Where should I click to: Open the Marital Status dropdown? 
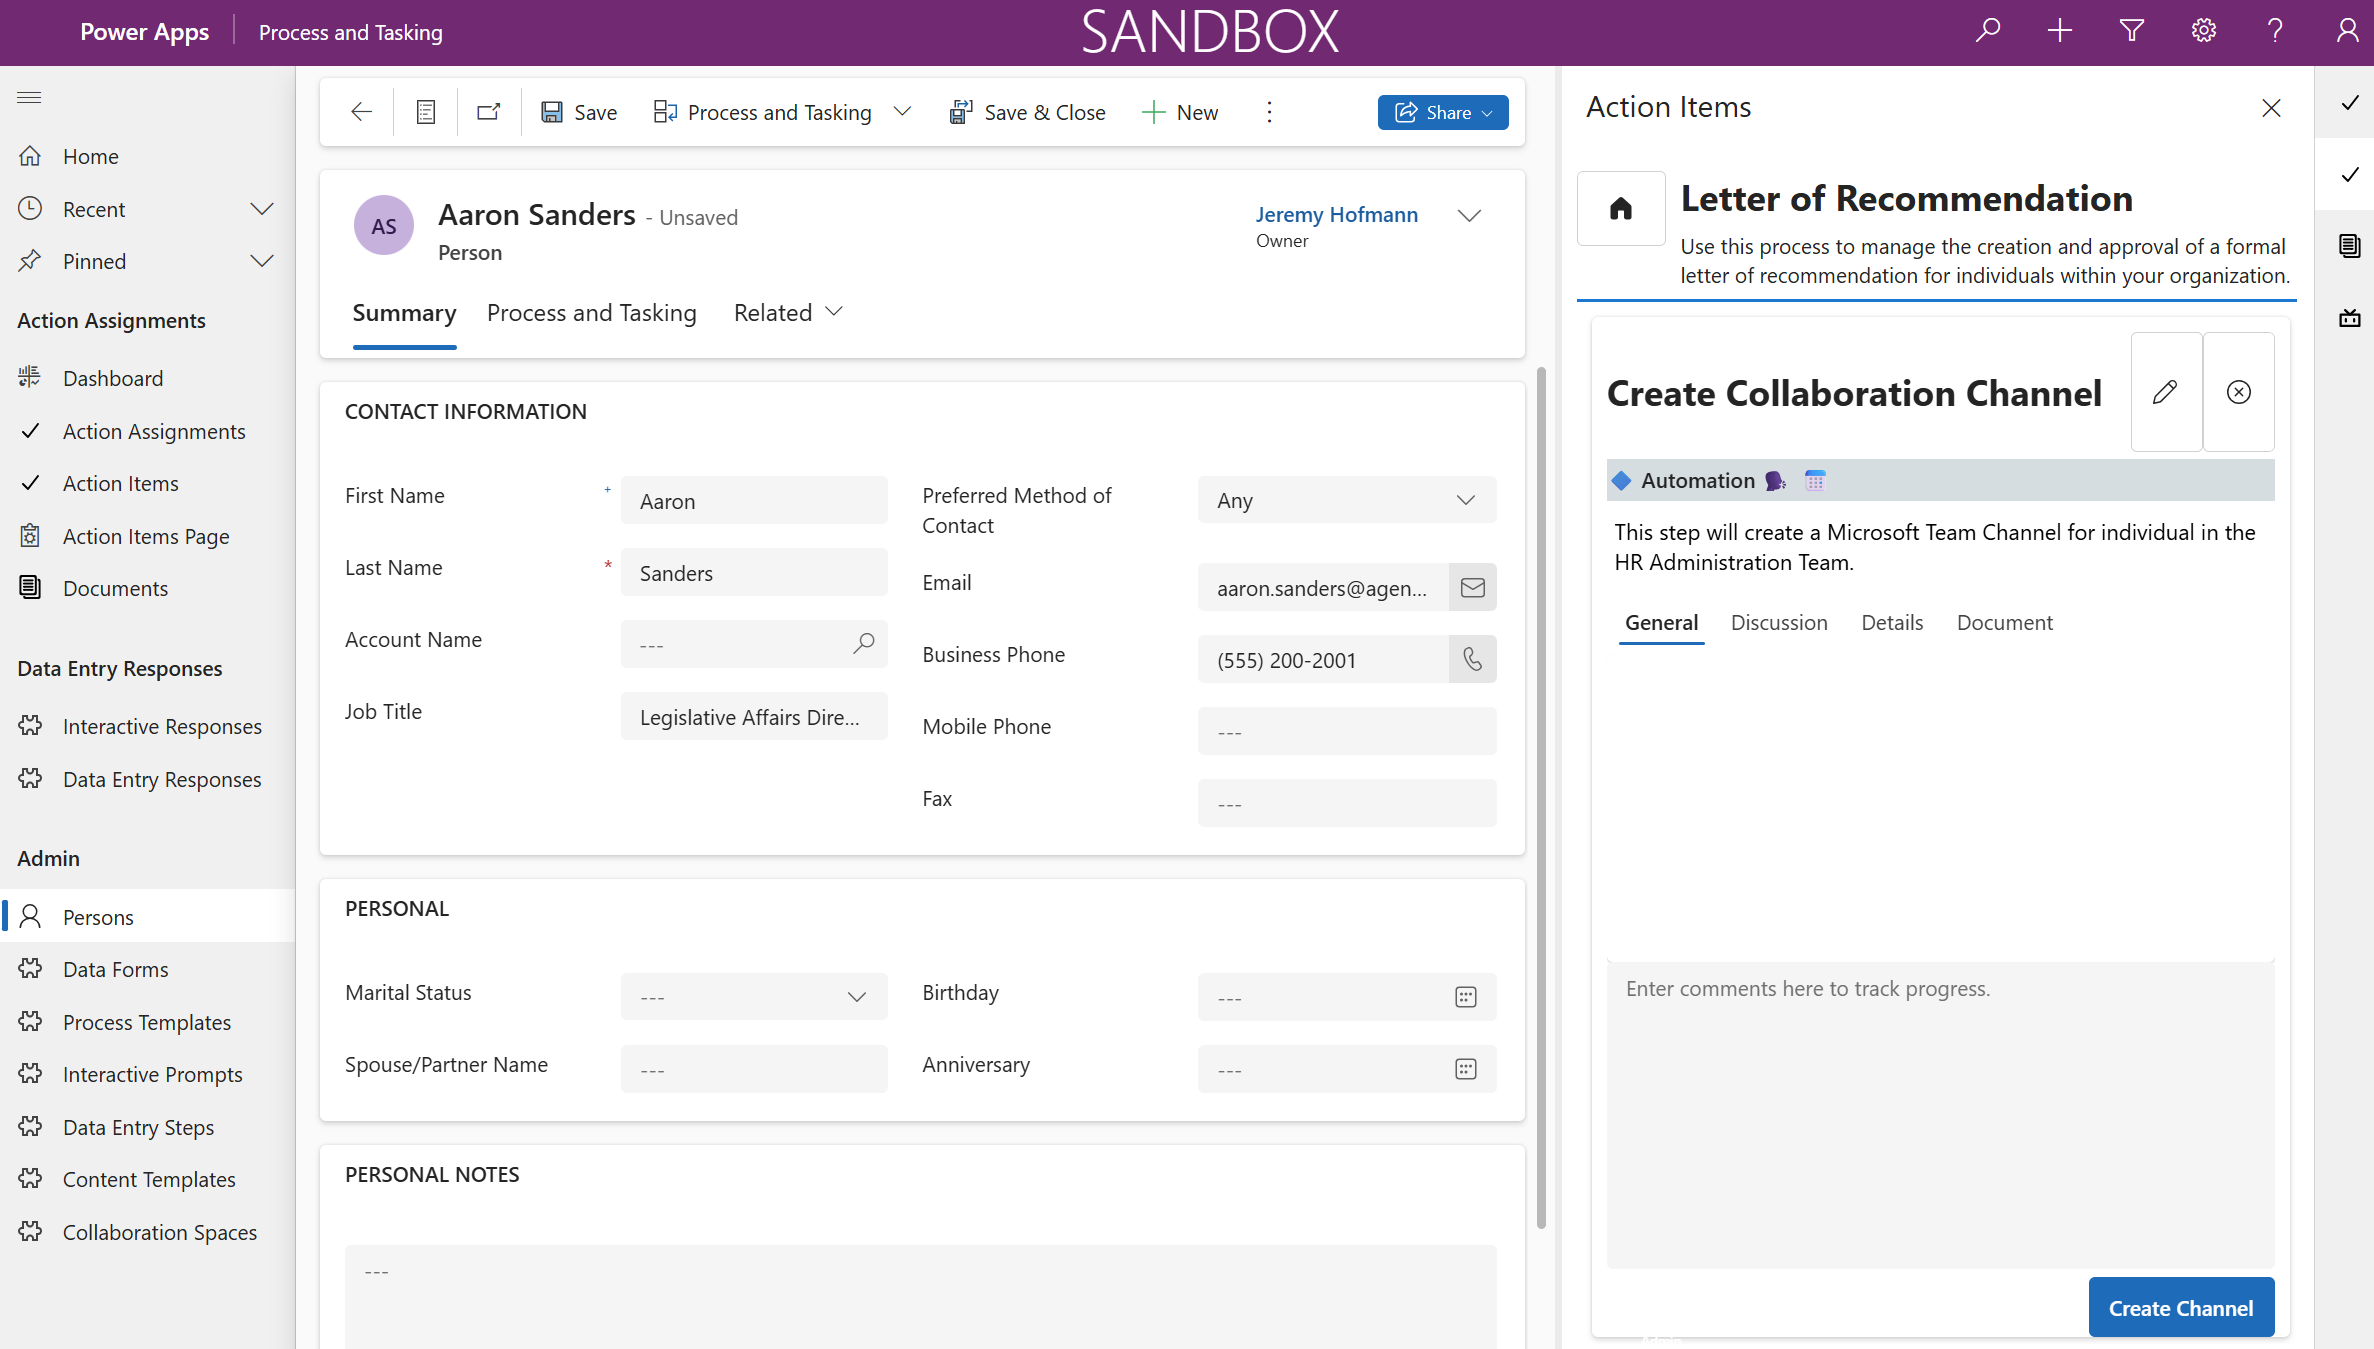tap(753, 997)
